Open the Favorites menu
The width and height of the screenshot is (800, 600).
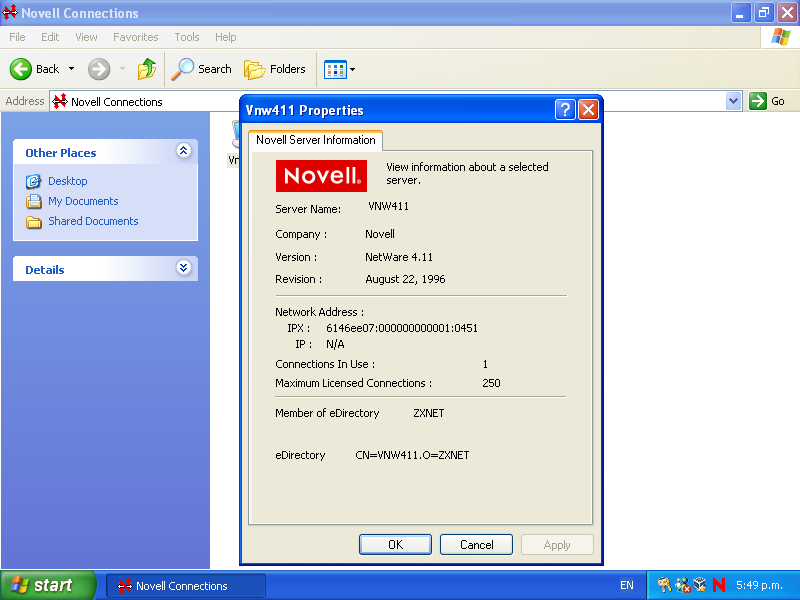pos(136,37)
